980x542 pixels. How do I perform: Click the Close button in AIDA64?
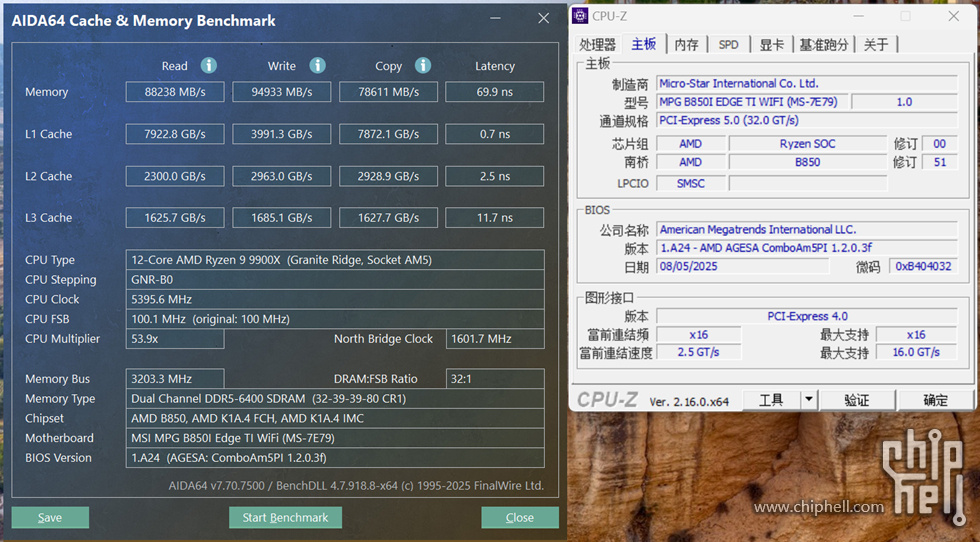[520, 518]
